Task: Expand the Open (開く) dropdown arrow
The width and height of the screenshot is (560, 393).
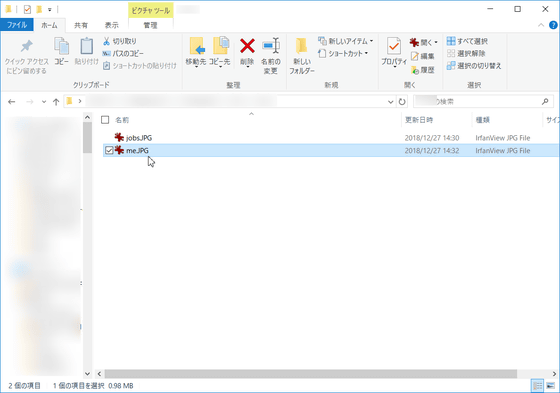Action: tap(436, 43)
